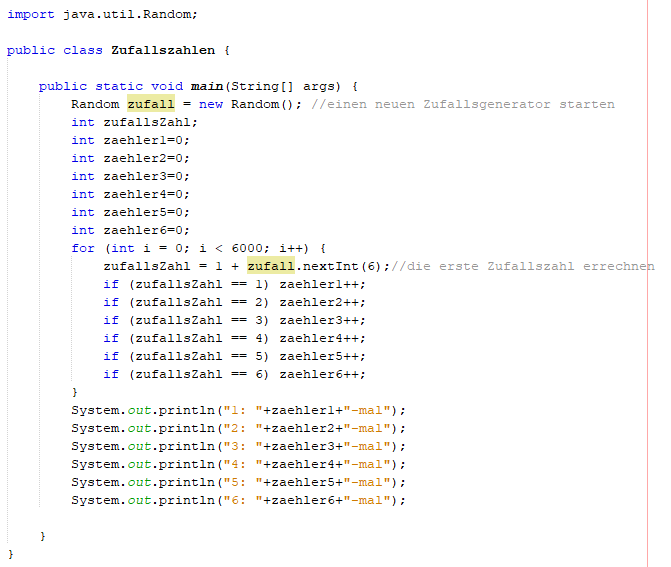Click the "new" keyword before Random()
This screenshot has width=671, height=567.
tap(211, 104)
